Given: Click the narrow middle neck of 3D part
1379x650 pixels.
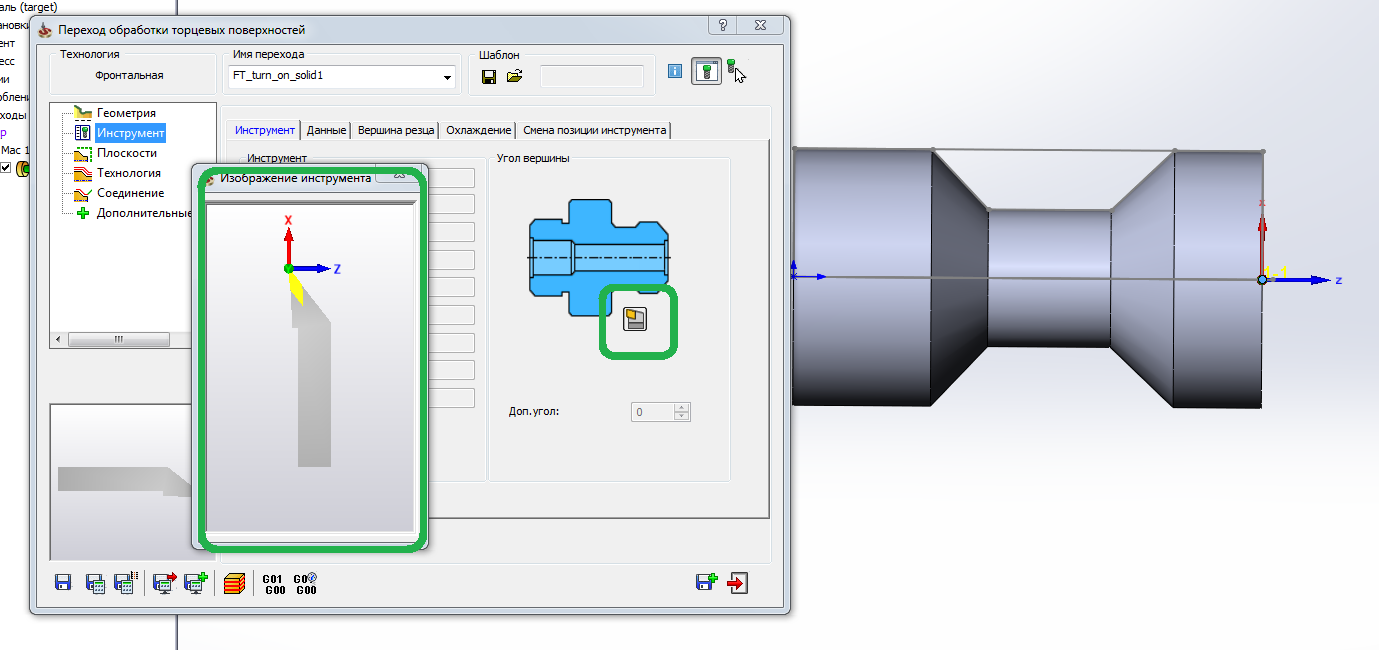Looking at the screenshot, I should click(1049, 278).
